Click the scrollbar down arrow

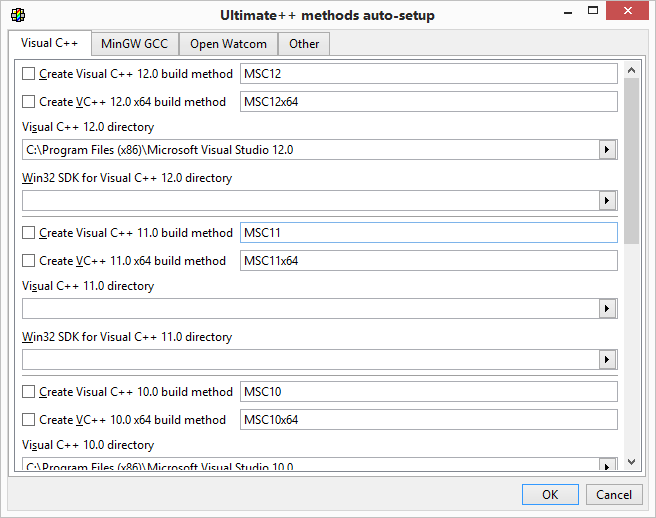631,462
